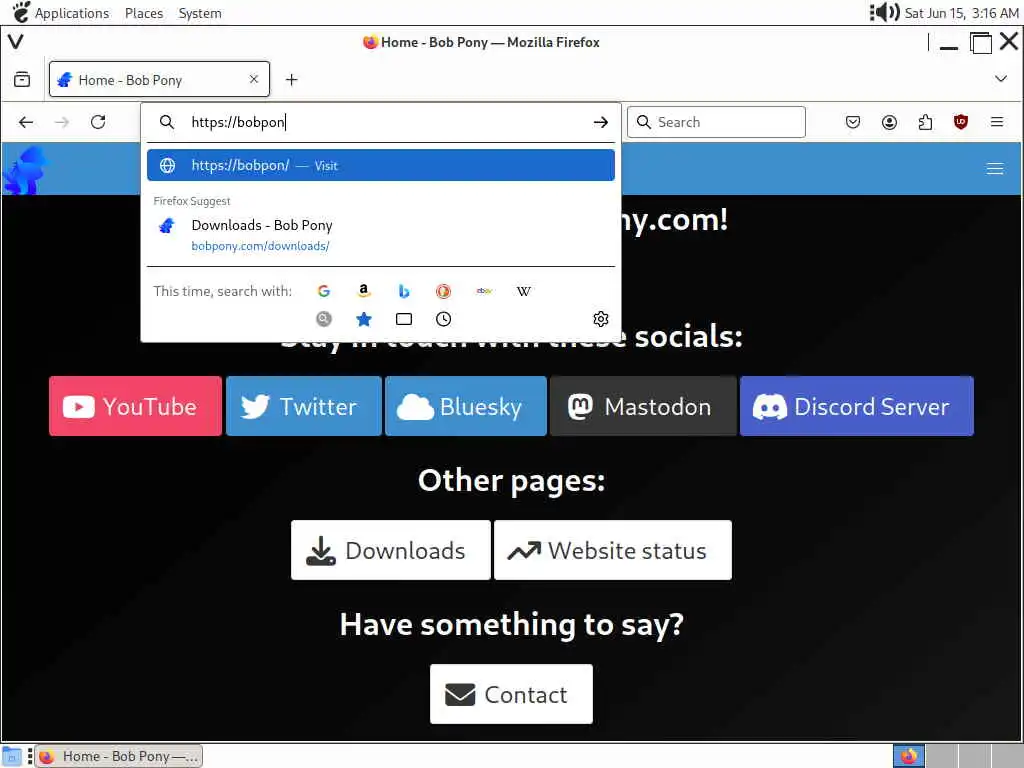
Task: Switch to the Home - Bob Pony tab
Action: (x=159, y=80)
